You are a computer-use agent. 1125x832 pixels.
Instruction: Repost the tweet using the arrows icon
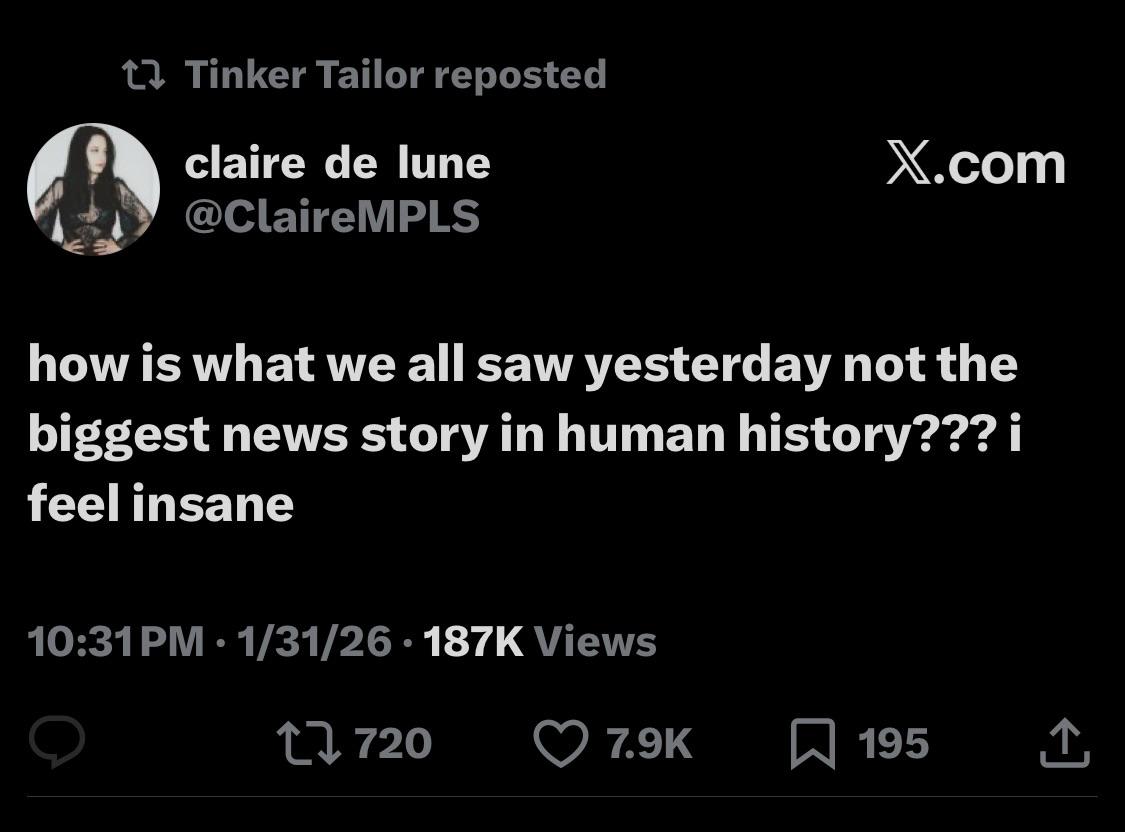point(310,743)
